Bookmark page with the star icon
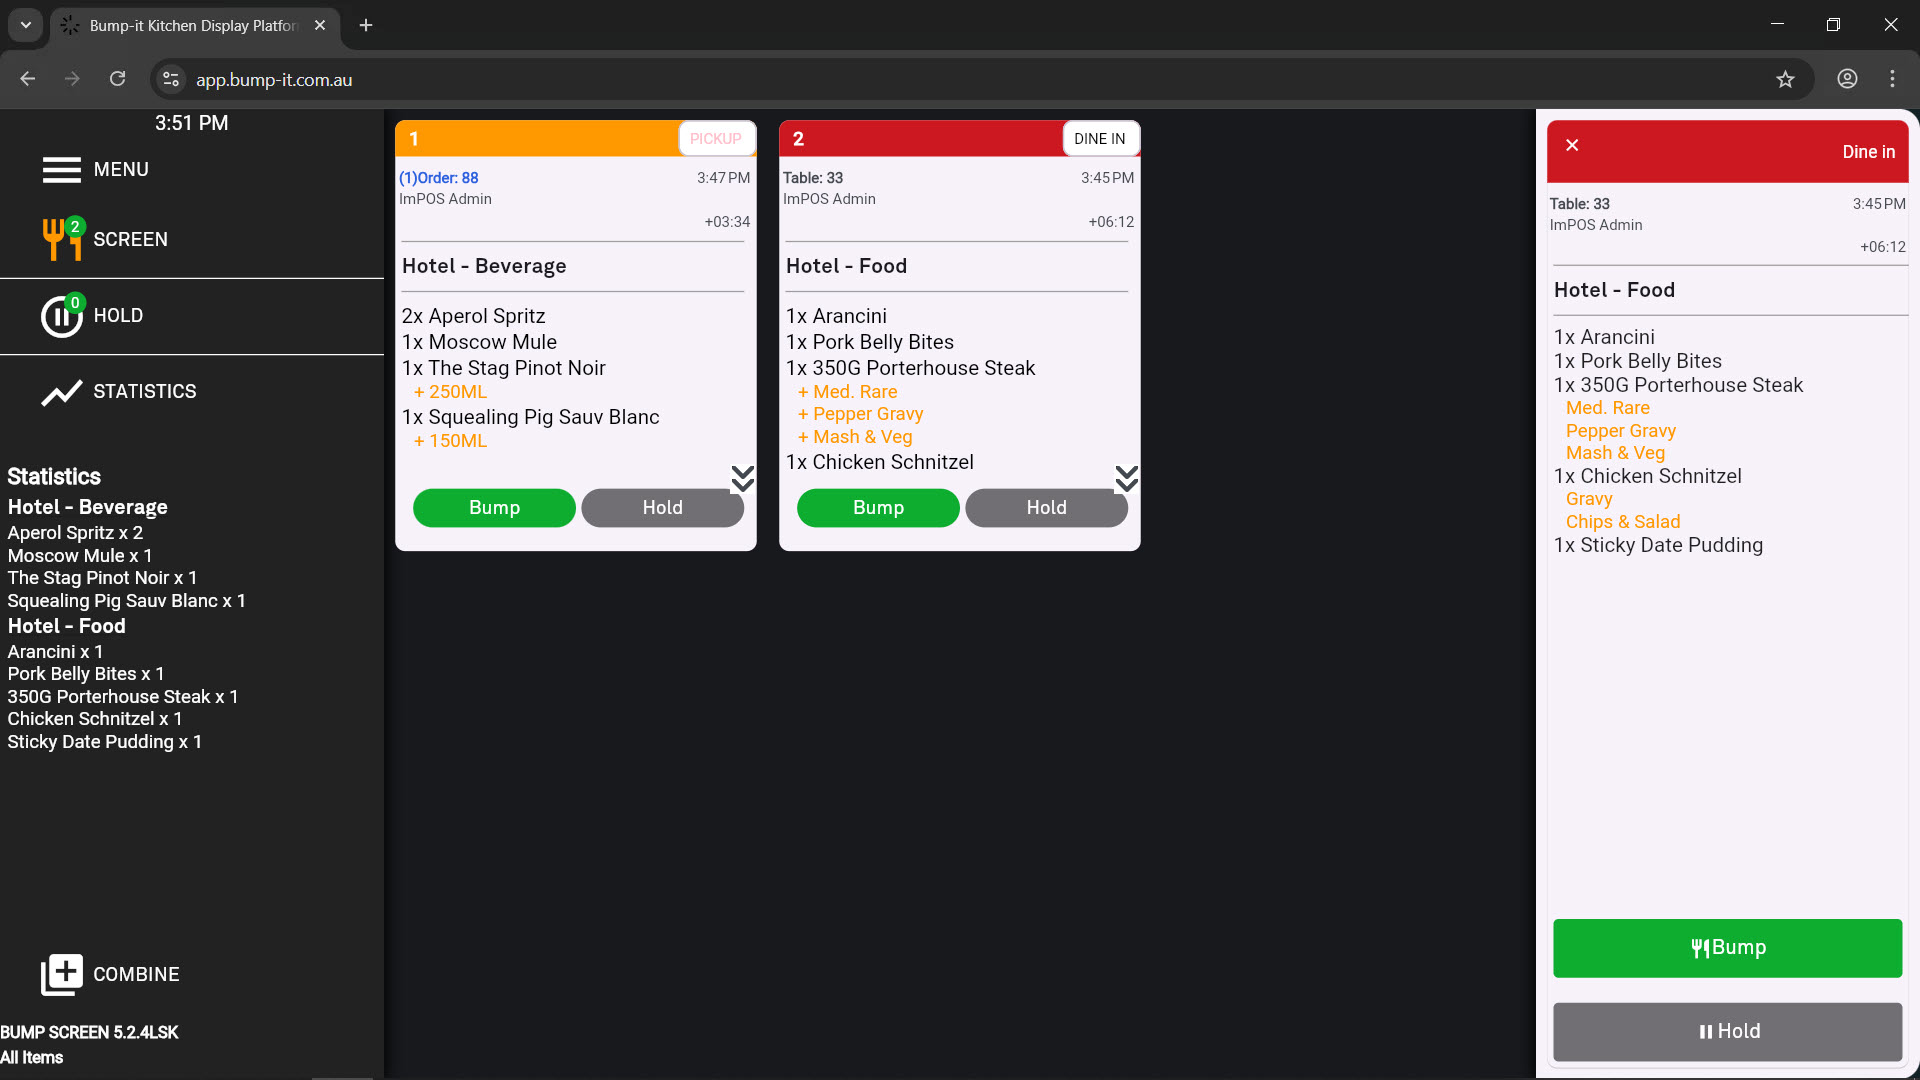 click(x=1785, y=80)
